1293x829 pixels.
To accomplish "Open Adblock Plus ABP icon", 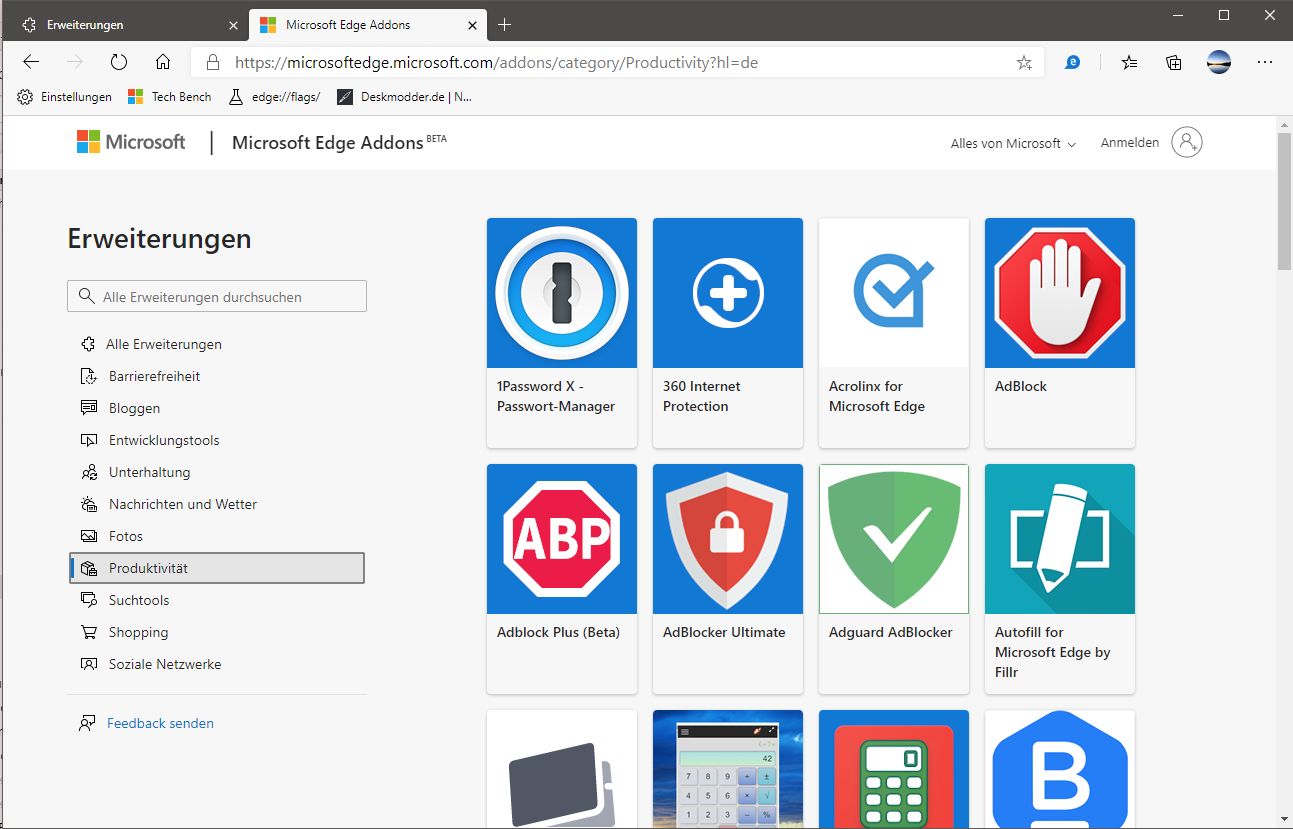I will 562,539.
